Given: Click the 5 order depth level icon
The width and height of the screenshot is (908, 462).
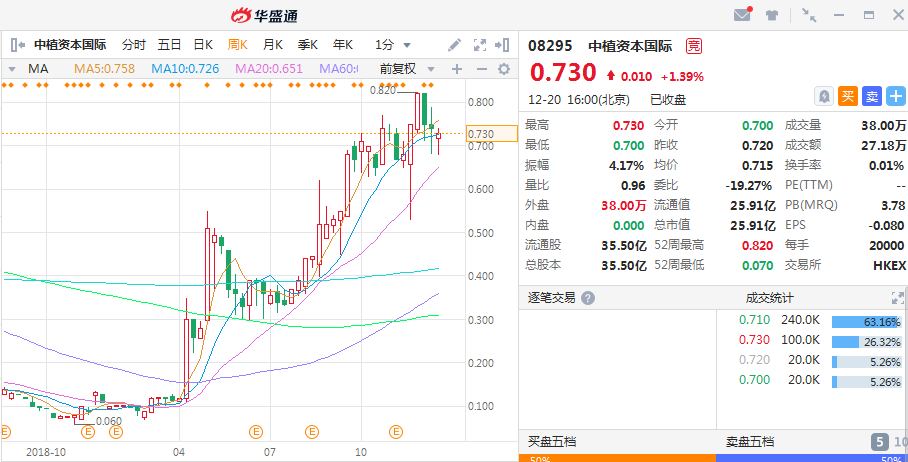Looking at the screenshot, I should (x=880, y=443).
